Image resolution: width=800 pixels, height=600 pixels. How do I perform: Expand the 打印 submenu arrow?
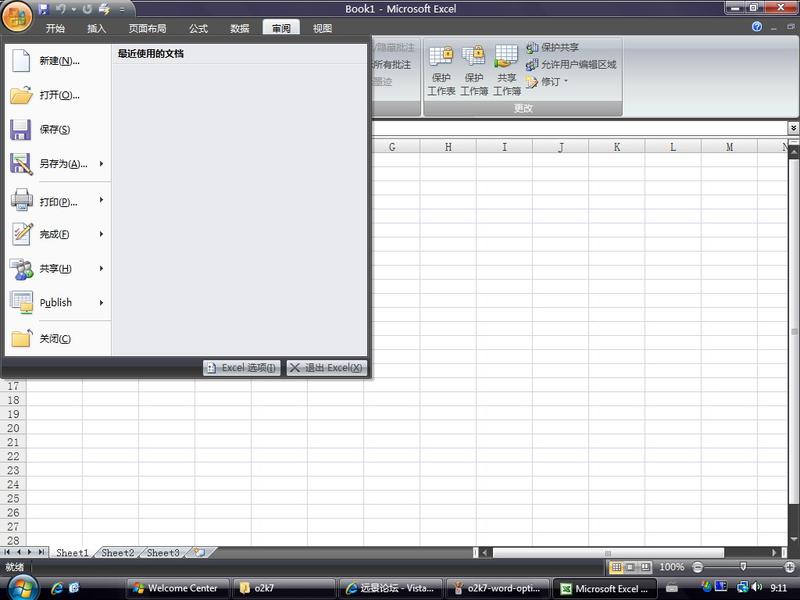tap(102, 199)
